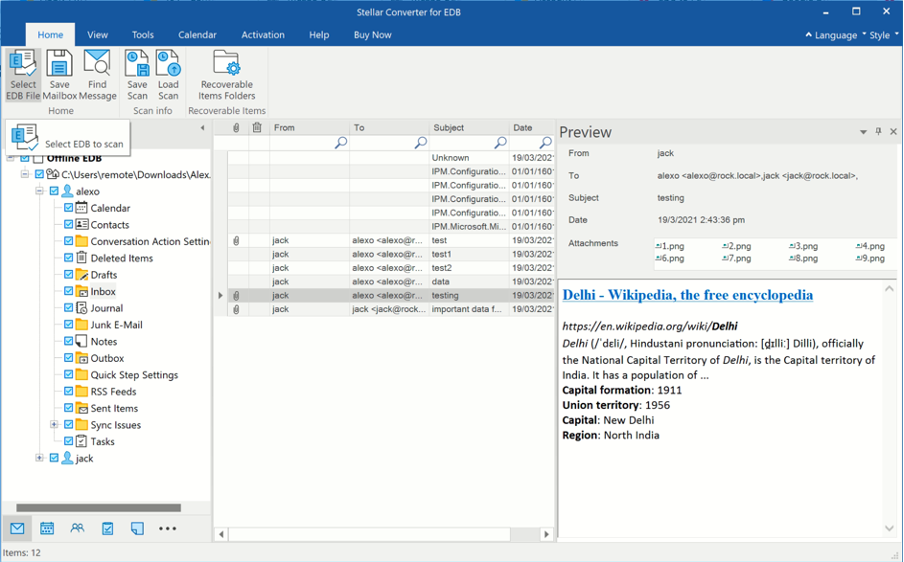Switch to the Calendar view icon in the bottom bar
Viewport: 904px width, 562px height.
[47, 528]
